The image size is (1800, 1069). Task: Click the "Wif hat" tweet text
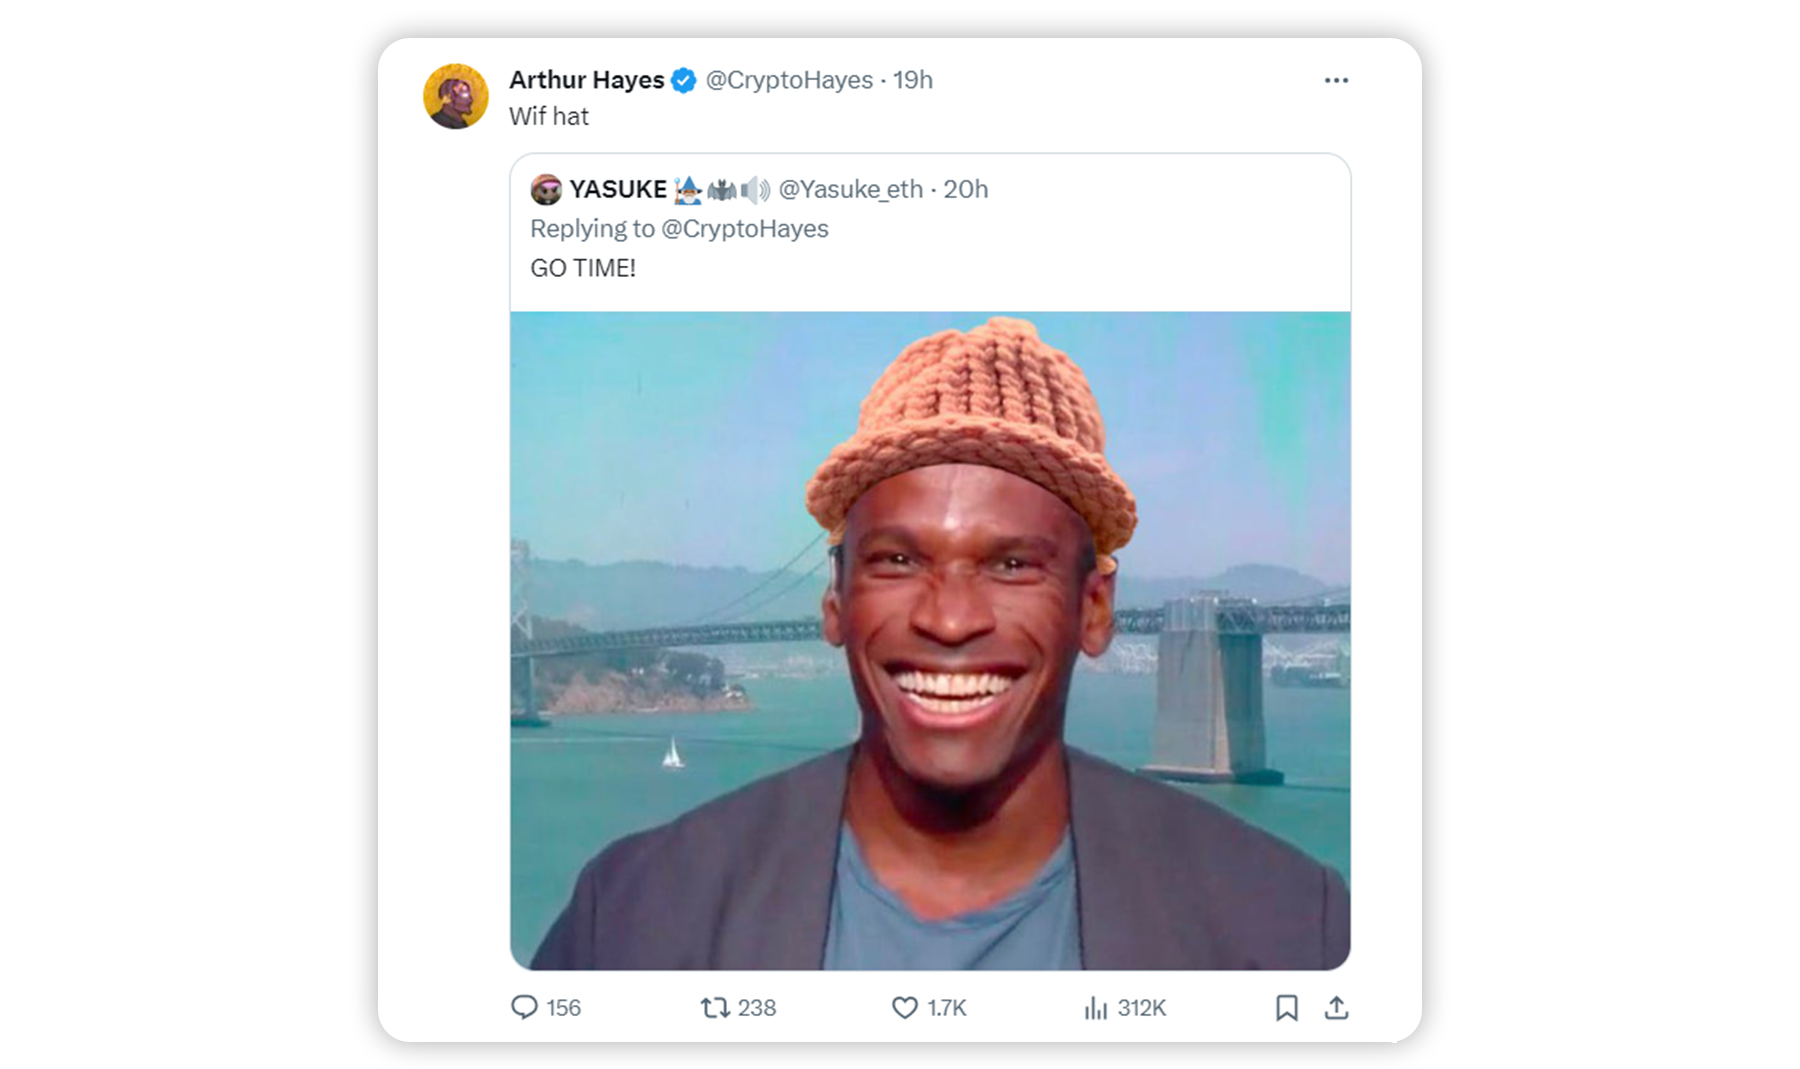click(x=549, y=117)
